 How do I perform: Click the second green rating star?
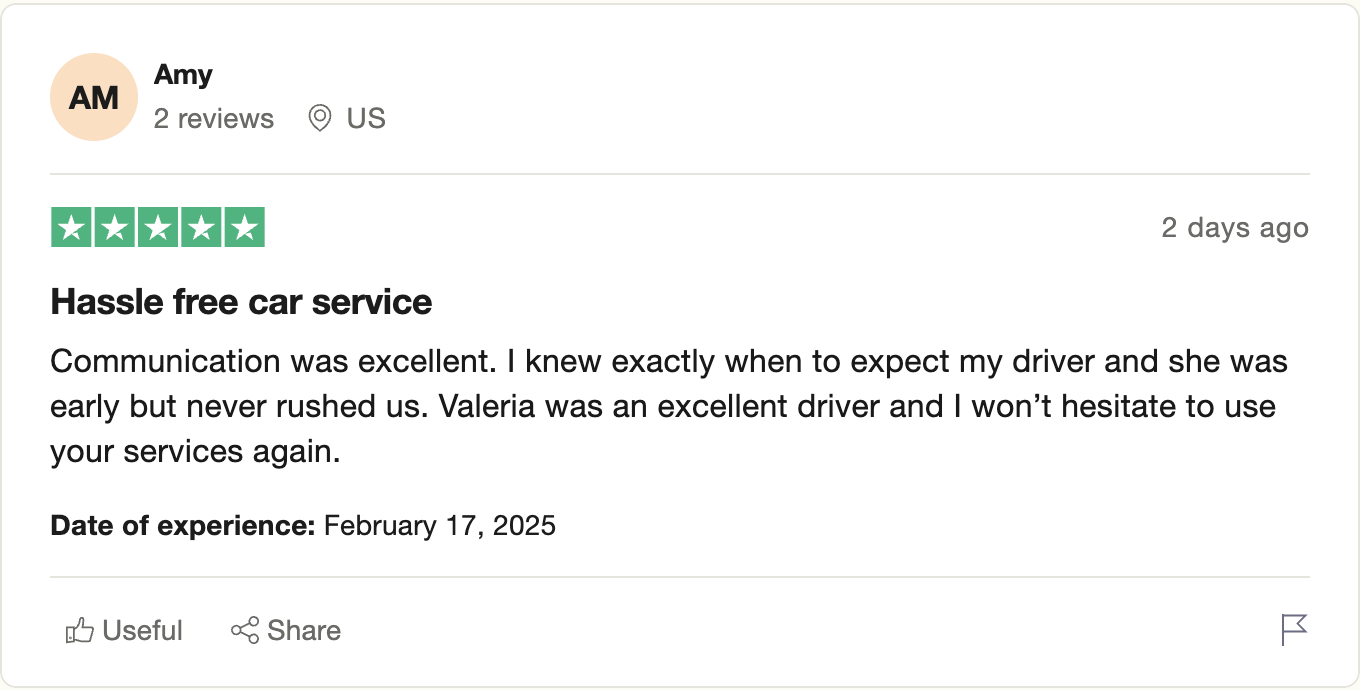point(115,227)
